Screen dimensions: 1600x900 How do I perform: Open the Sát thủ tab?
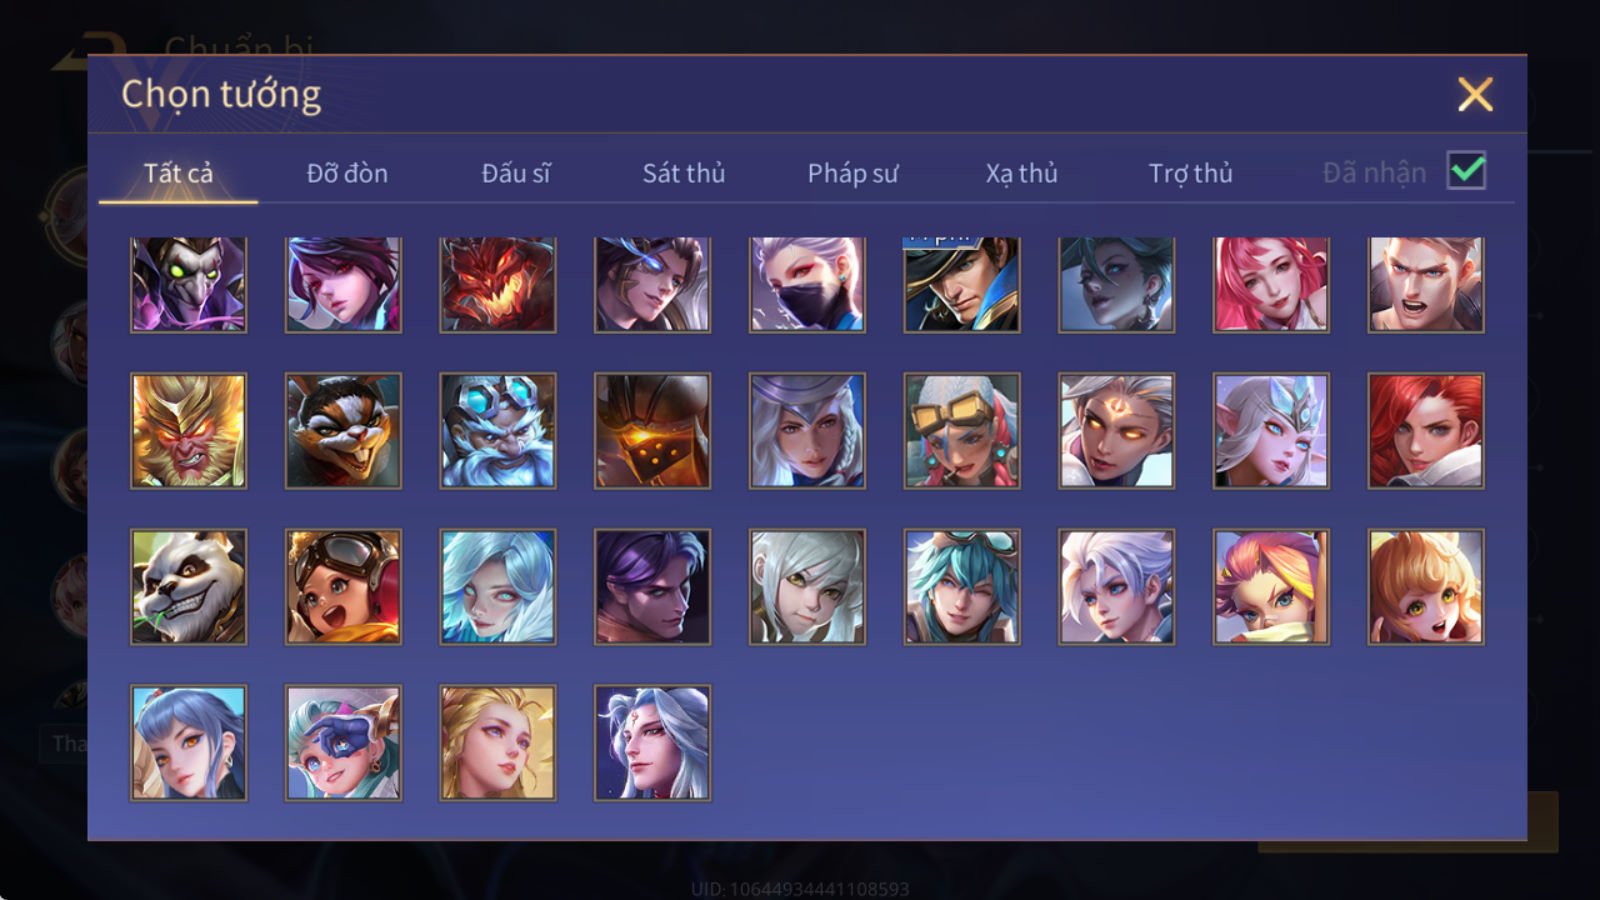[684, 173]
